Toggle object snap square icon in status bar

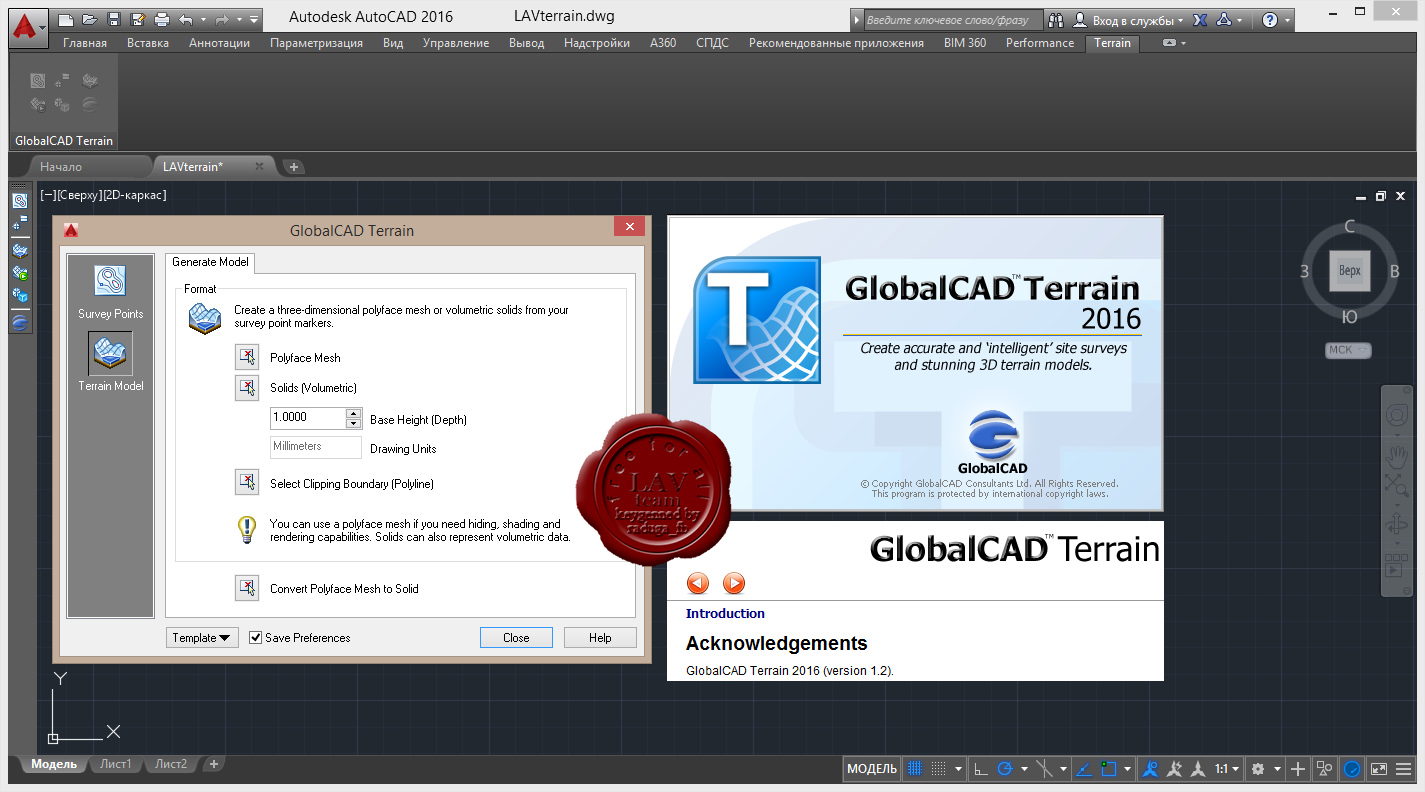(x=1108, y=769)
